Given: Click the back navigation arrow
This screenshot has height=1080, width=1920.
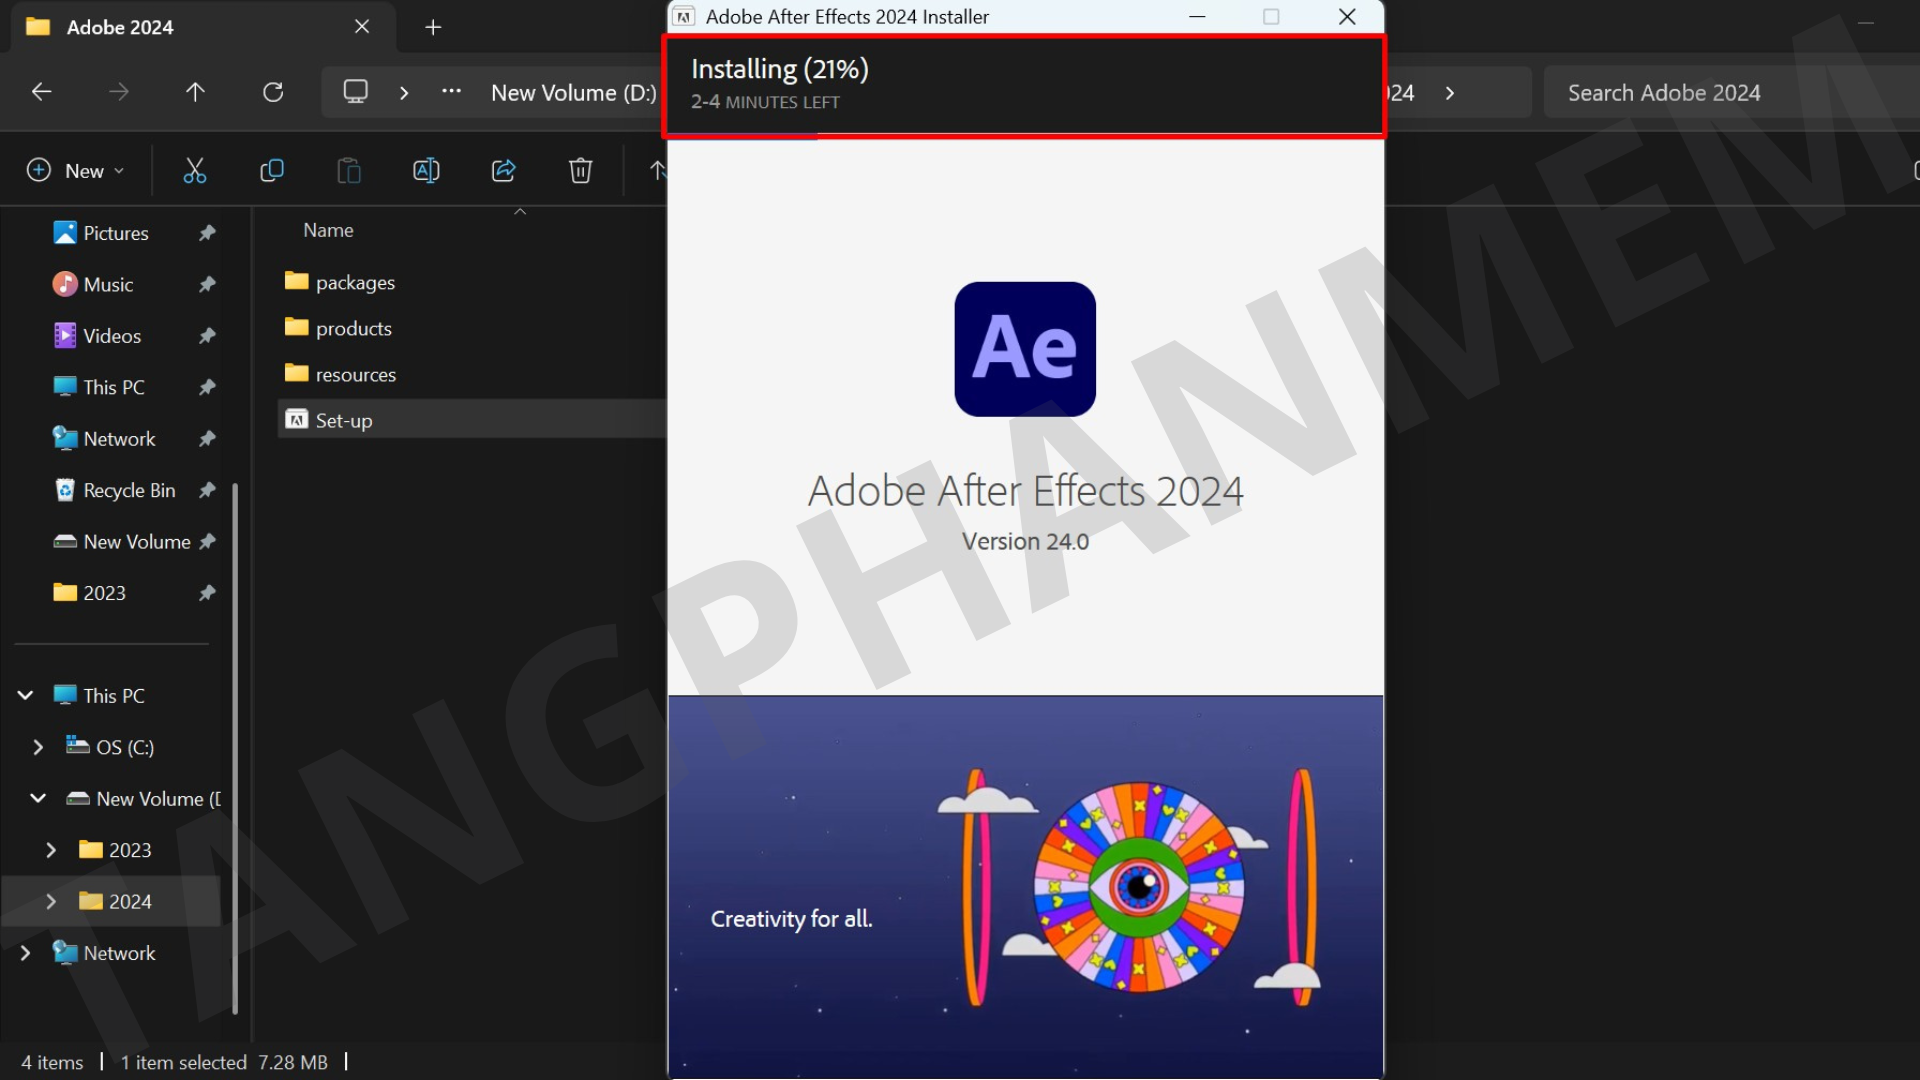Looking at the screenshot, I should pos(41,91).
